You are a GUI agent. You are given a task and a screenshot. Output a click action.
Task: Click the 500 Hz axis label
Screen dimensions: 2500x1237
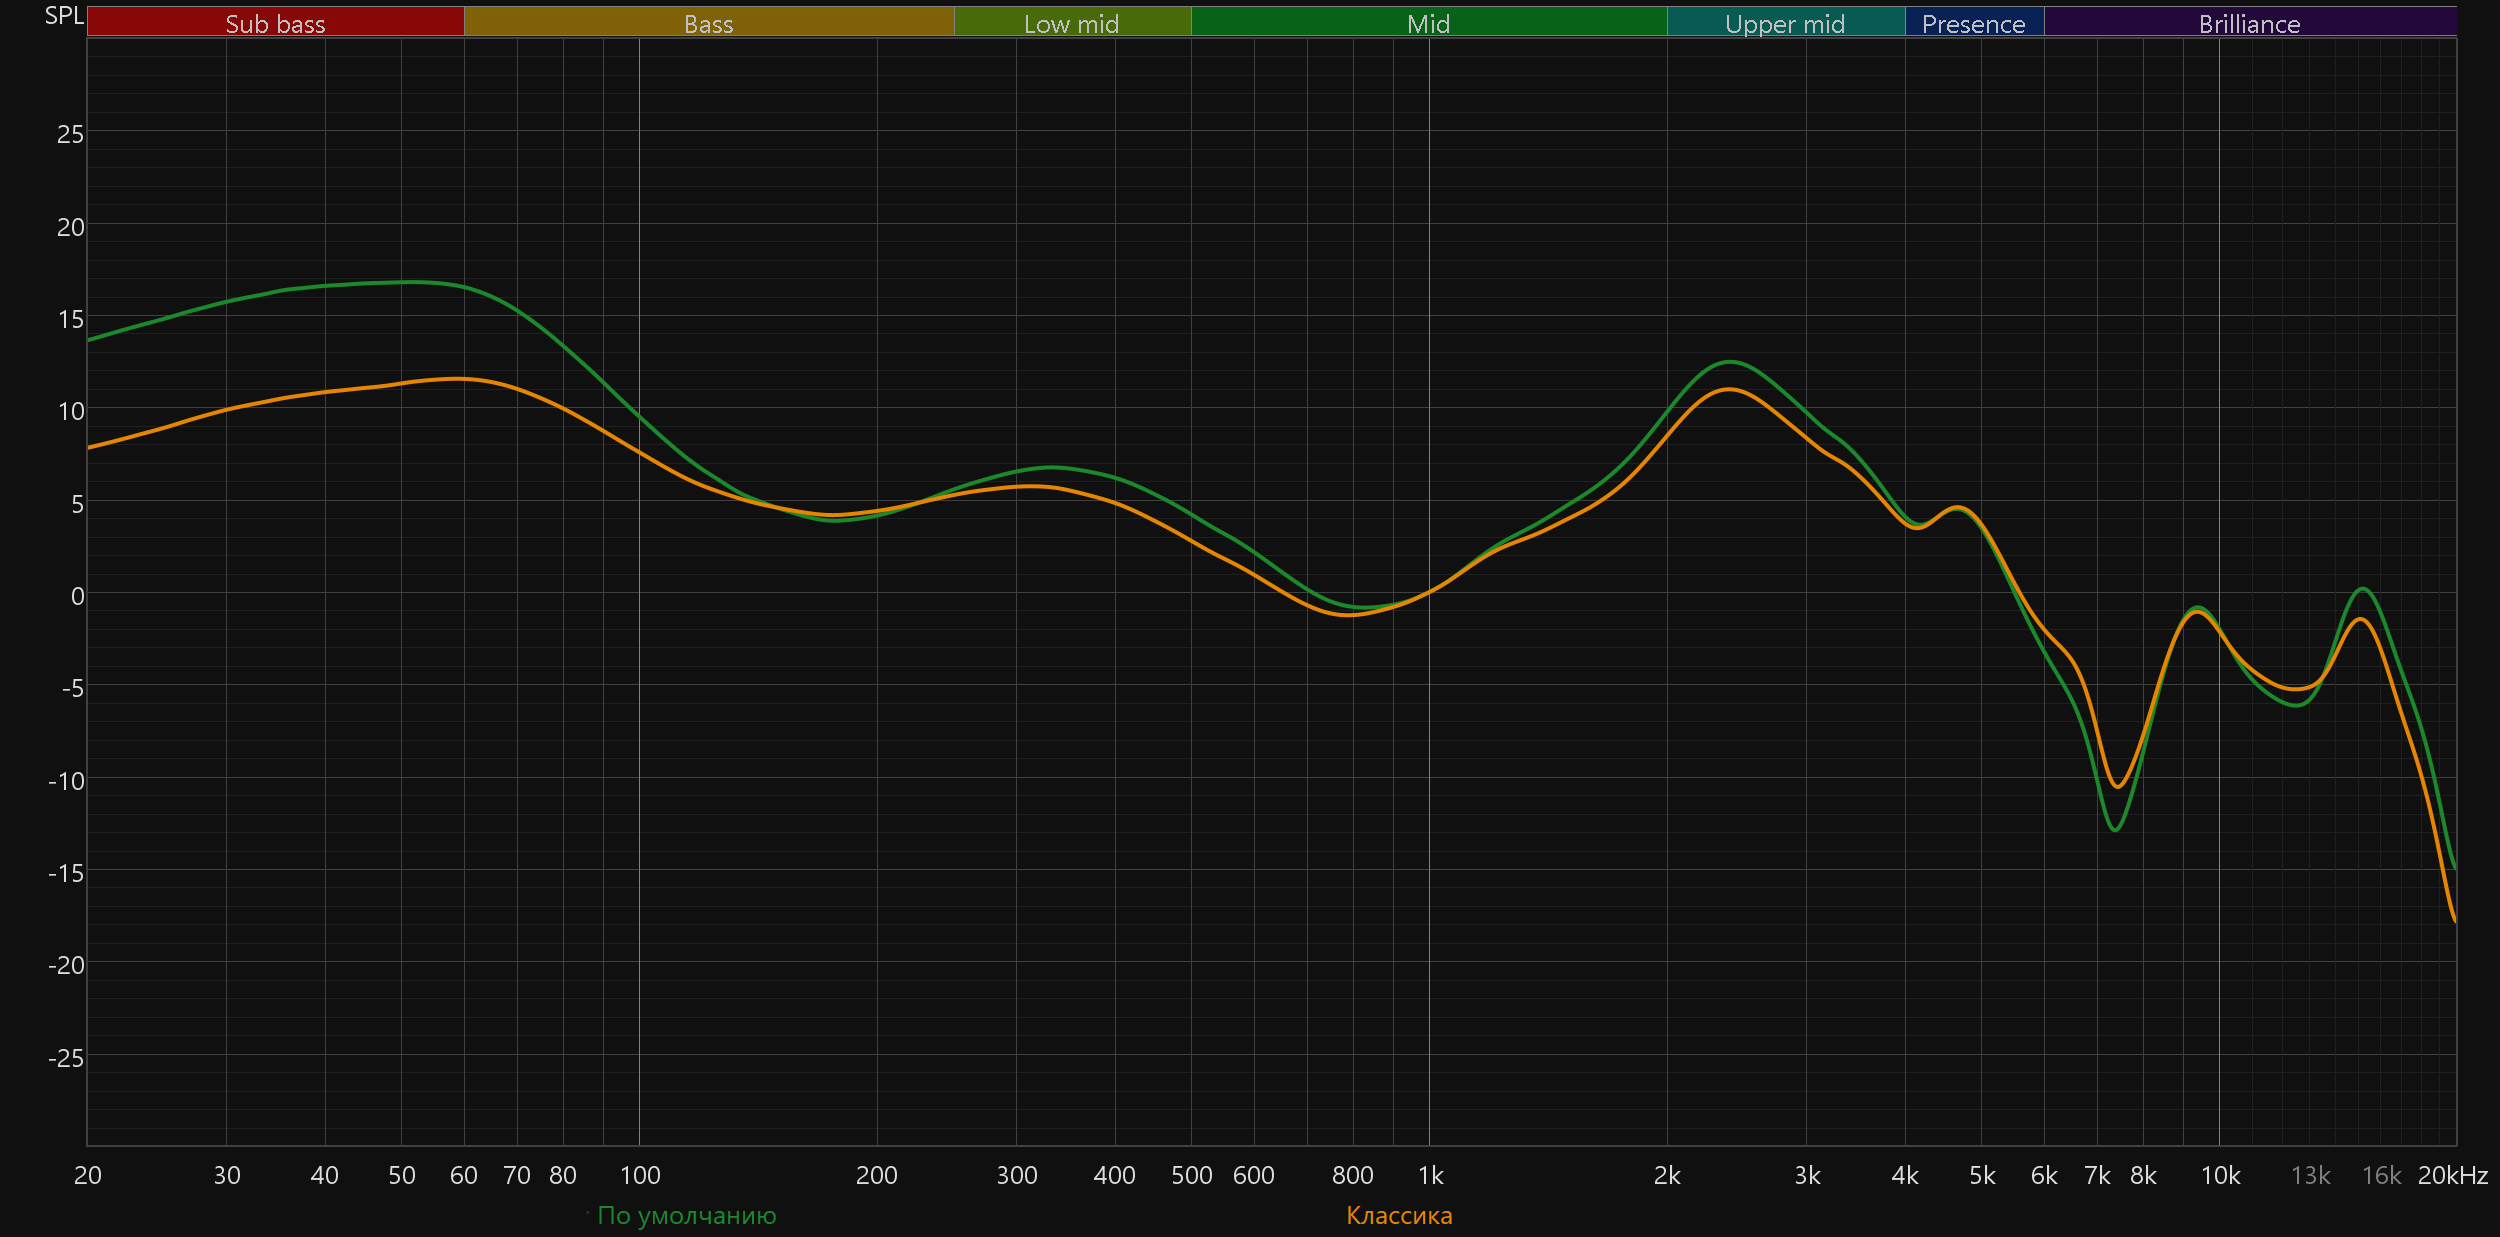pos(1191,1175)
